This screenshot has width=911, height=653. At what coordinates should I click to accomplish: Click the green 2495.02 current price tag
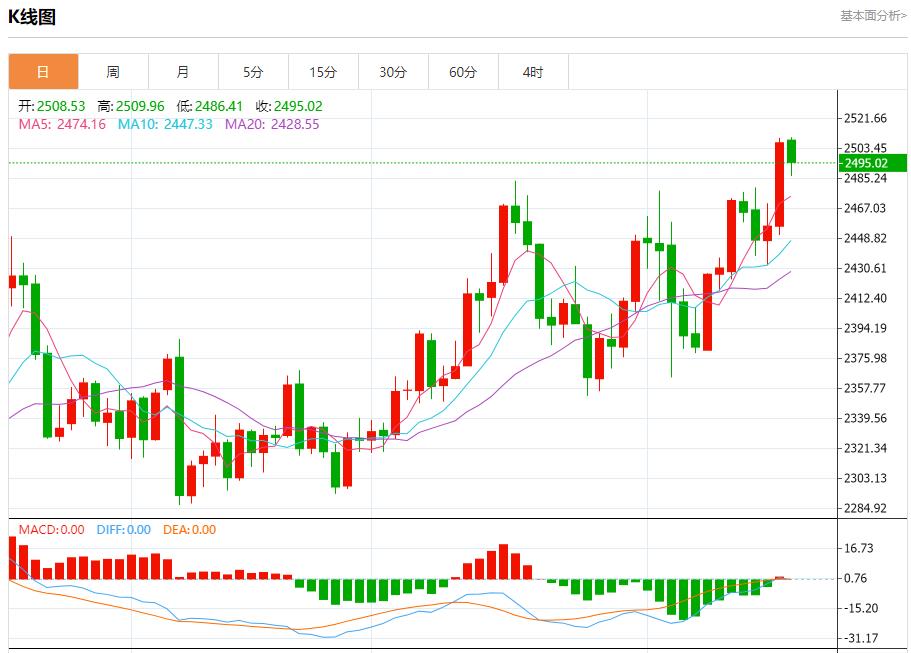coord(871,163)
